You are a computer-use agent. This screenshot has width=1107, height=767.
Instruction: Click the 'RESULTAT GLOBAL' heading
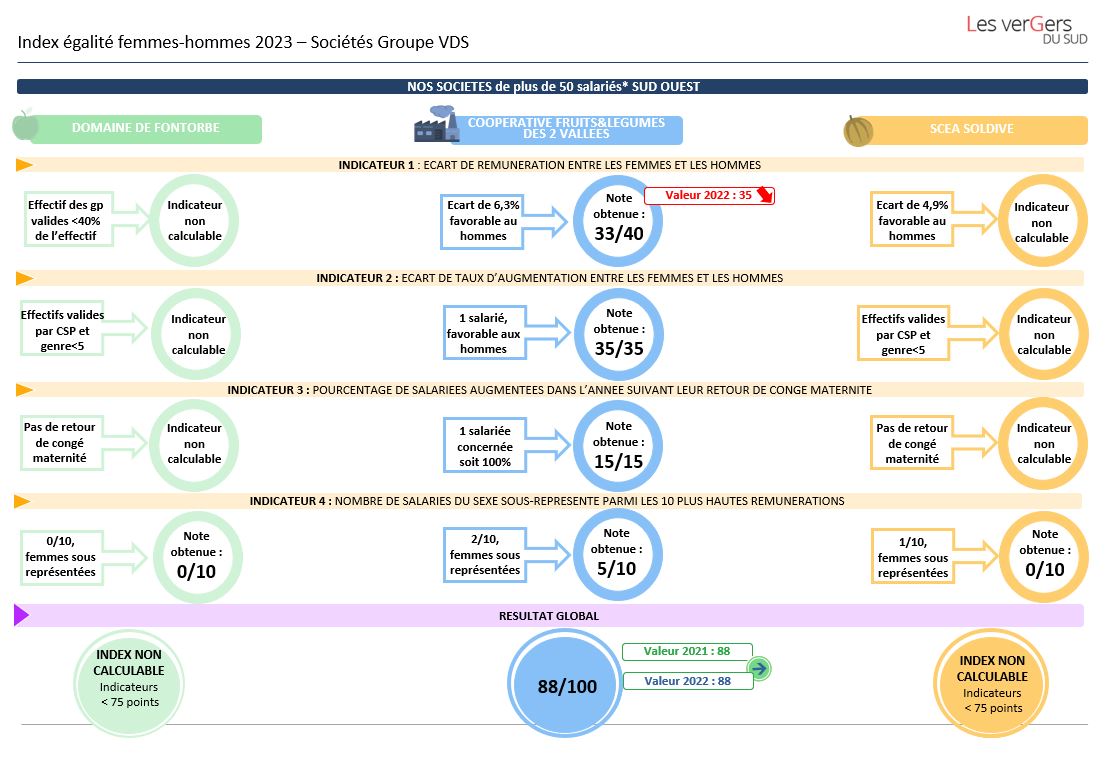(x=549, y=616)
